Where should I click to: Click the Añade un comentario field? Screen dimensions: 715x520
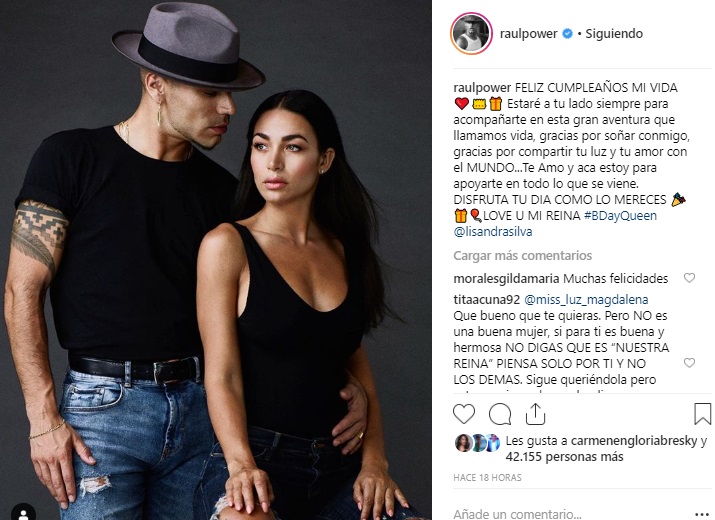(570, 515)
